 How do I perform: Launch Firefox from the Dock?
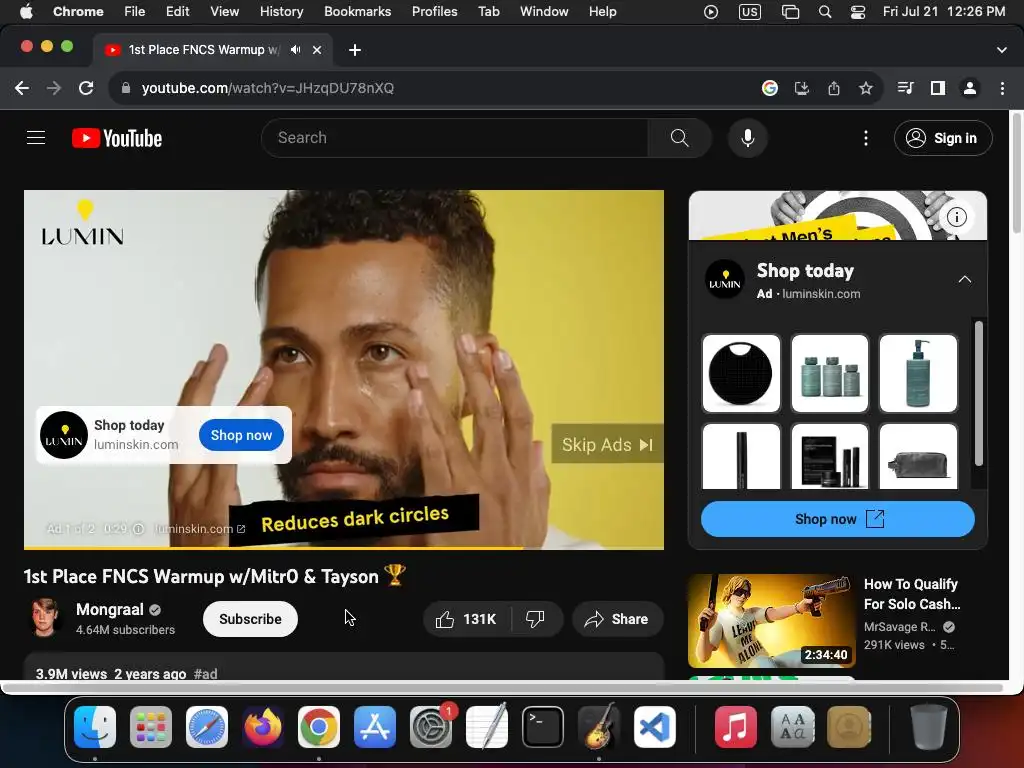tap(263, 726)
